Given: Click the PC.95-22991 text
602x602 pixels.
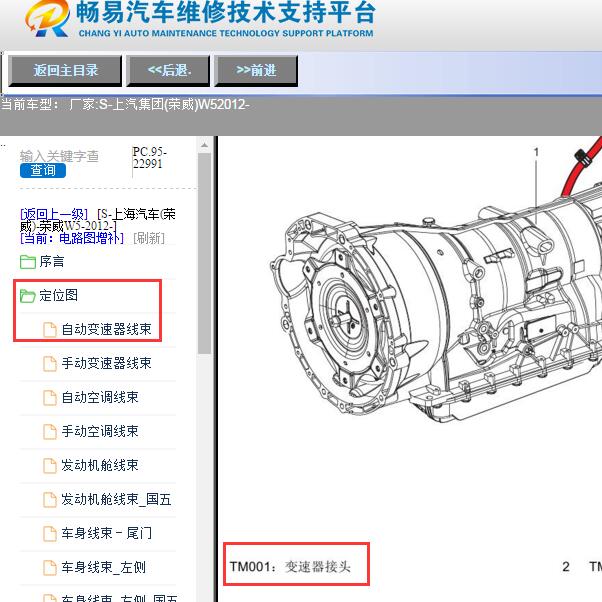Looking at the screenshot, I should (x=149, y=158).
